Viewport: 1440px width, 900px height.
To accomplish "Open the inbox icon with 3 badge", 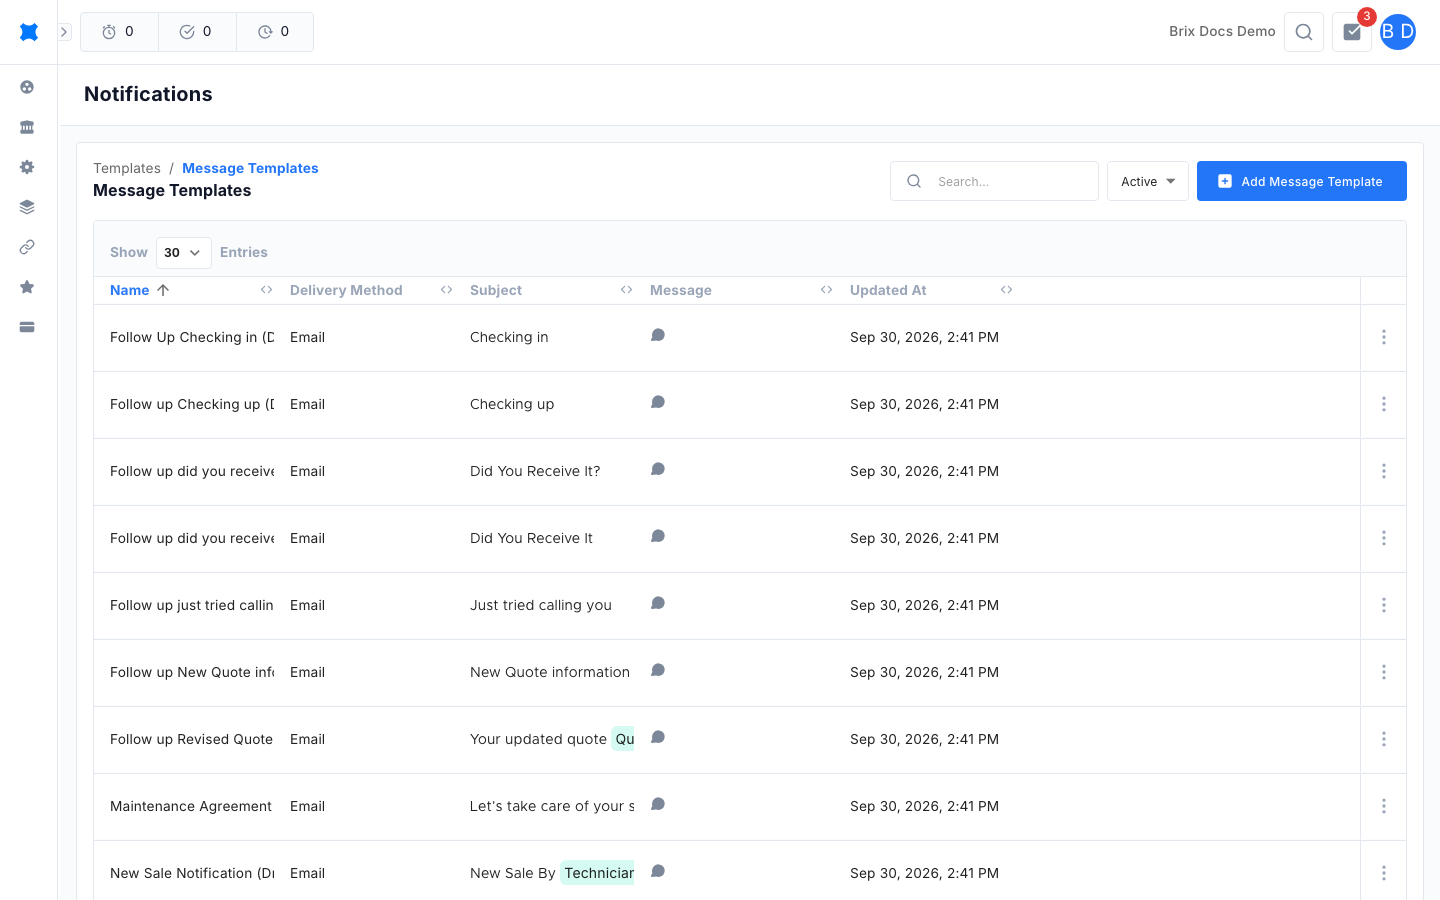I will pyautogui.click(x=1352, y=32).
